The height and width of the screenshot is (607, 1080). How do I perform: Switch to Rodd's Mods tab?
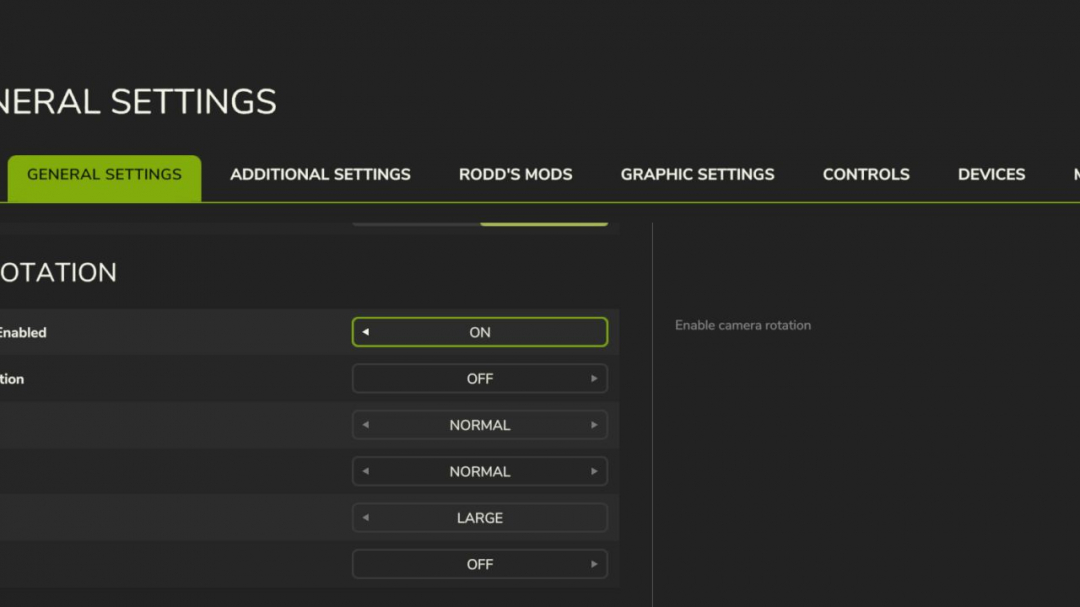[515, 175]
